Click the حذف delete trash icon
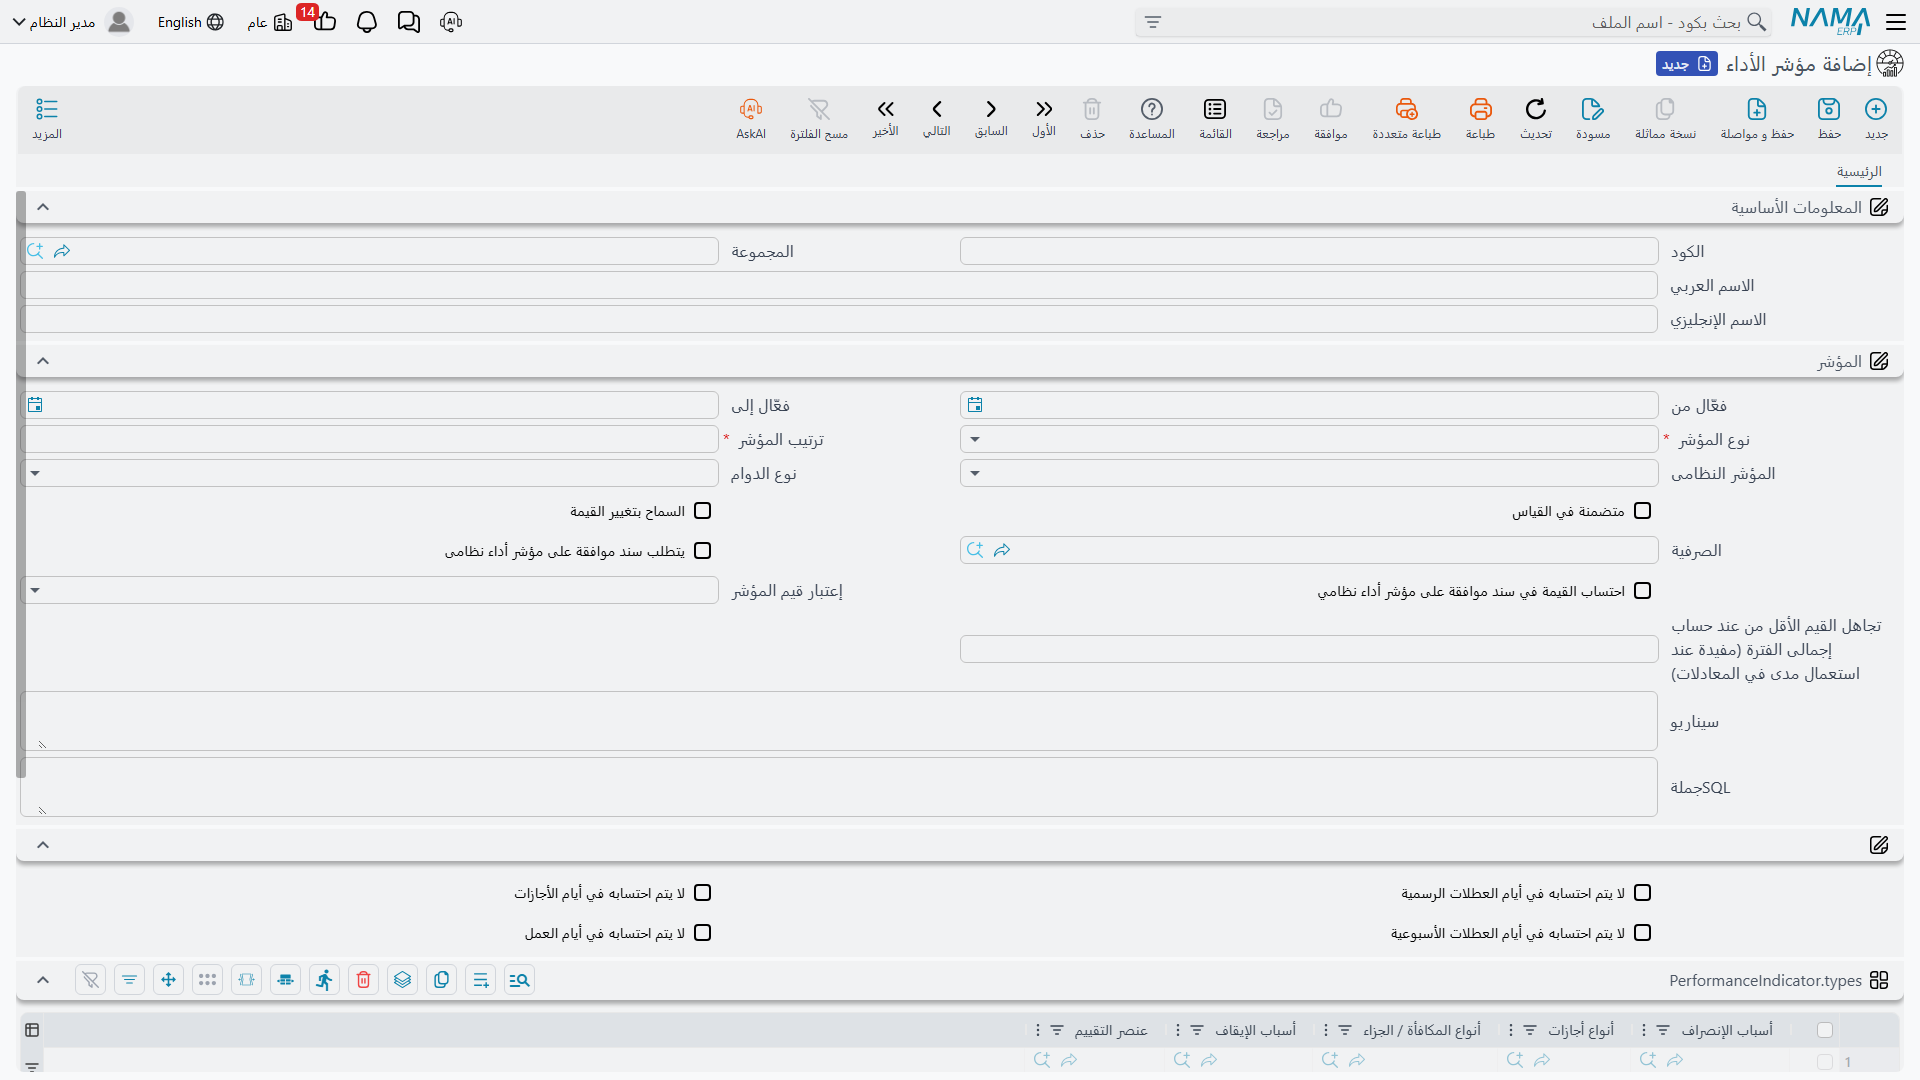Image resolution: width=1920 pixels, height=1080 pixels. click(x=1092, y=109)
